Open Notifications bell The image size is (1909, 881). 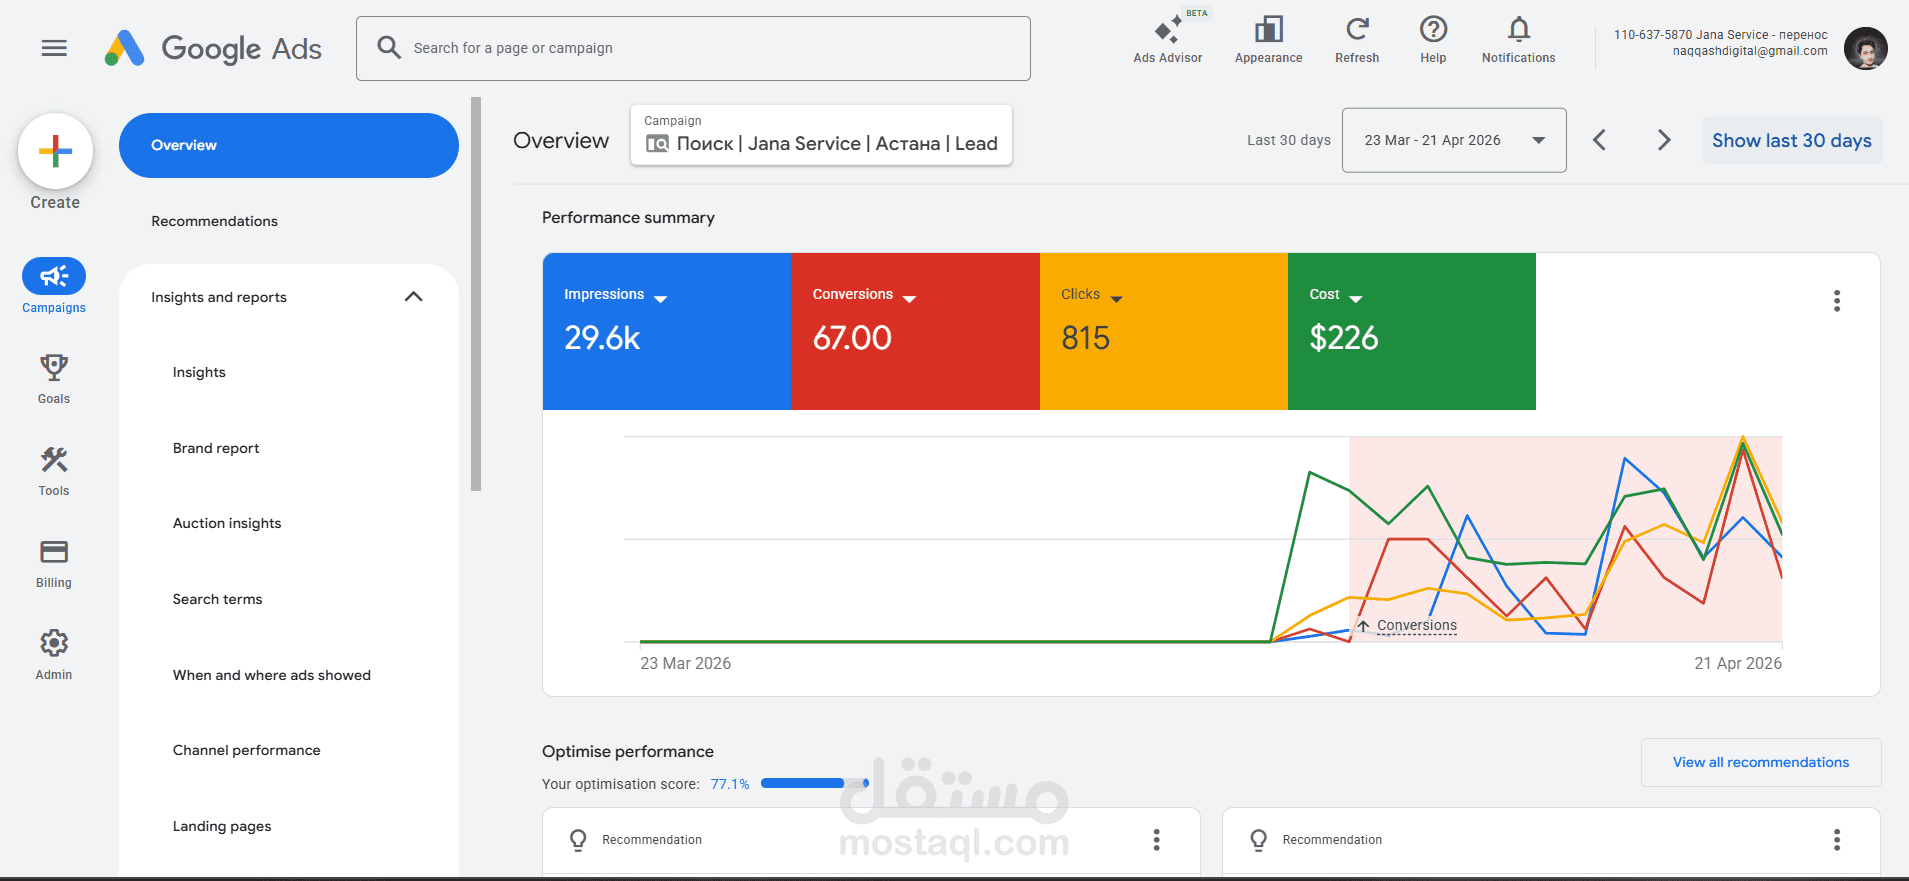(x=1518, y=40)
